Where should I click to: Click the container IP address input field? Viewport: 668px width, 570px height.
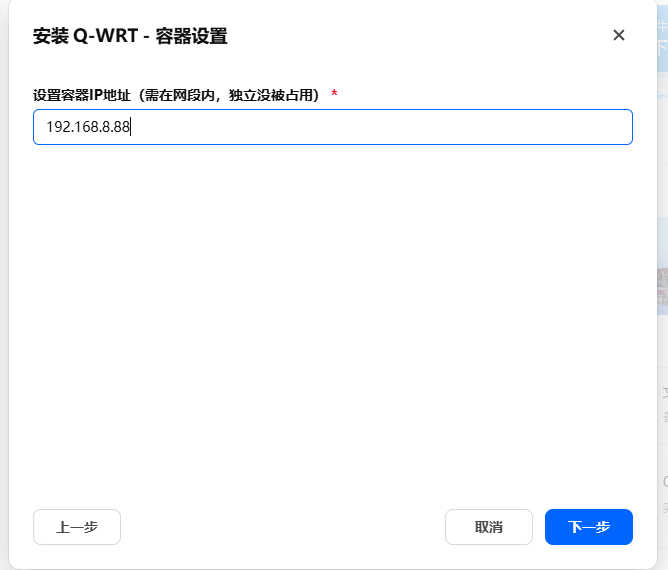point(332,127)
